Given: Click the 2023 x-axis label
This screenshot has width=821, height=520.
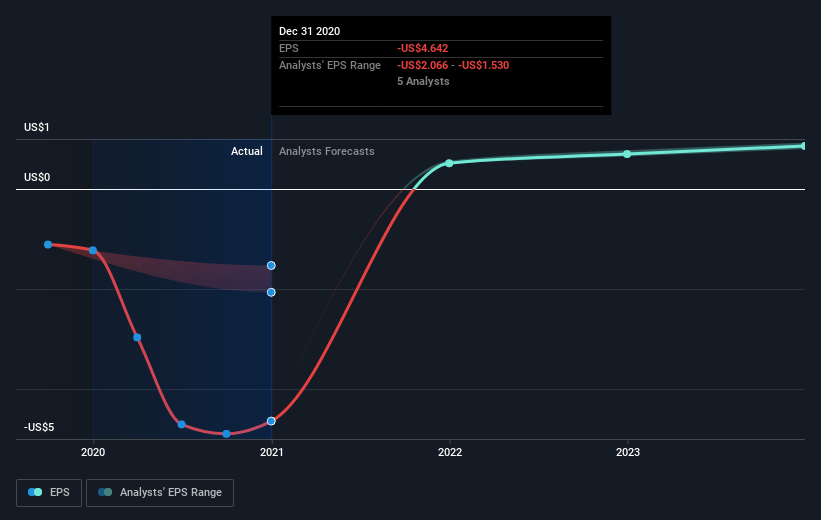Looking at the screenshot, I should [x=628, y=452].
